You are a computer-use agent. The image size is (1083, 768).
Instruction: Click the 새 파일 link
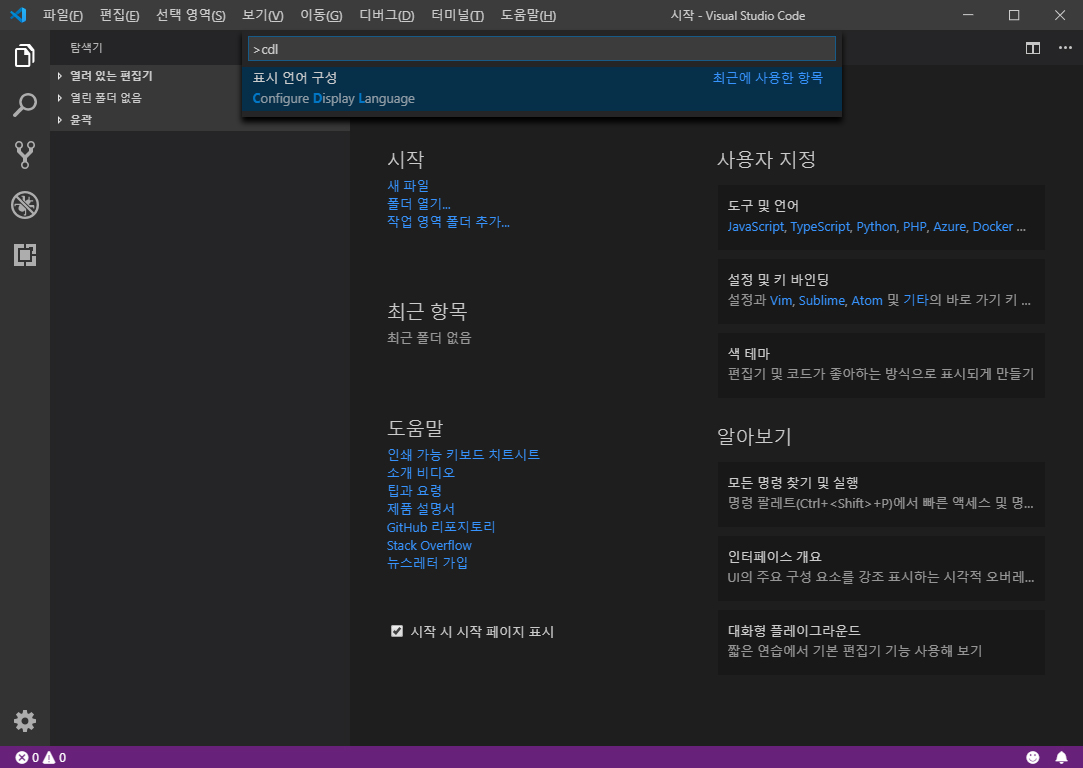click(x=408, y=186)
